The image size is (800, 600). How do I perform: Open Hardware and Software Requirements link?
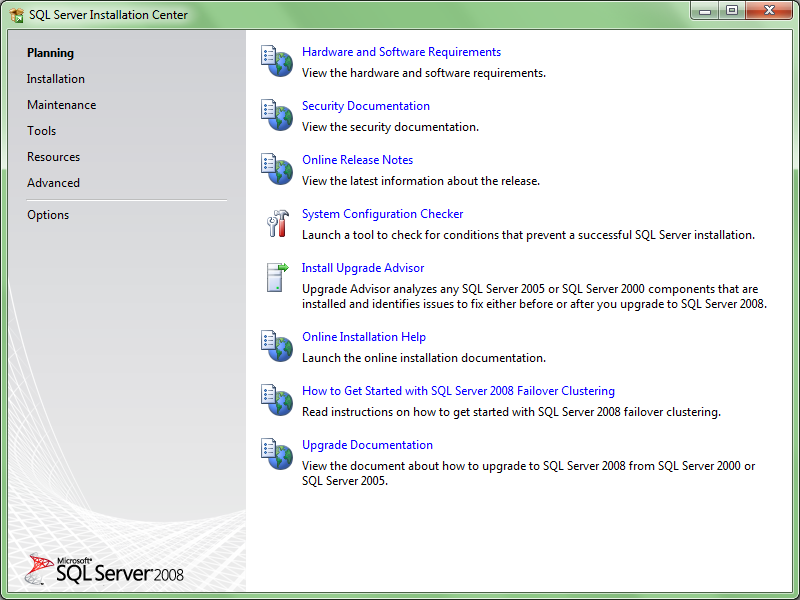pyautogui.click(x=401, y=51)
